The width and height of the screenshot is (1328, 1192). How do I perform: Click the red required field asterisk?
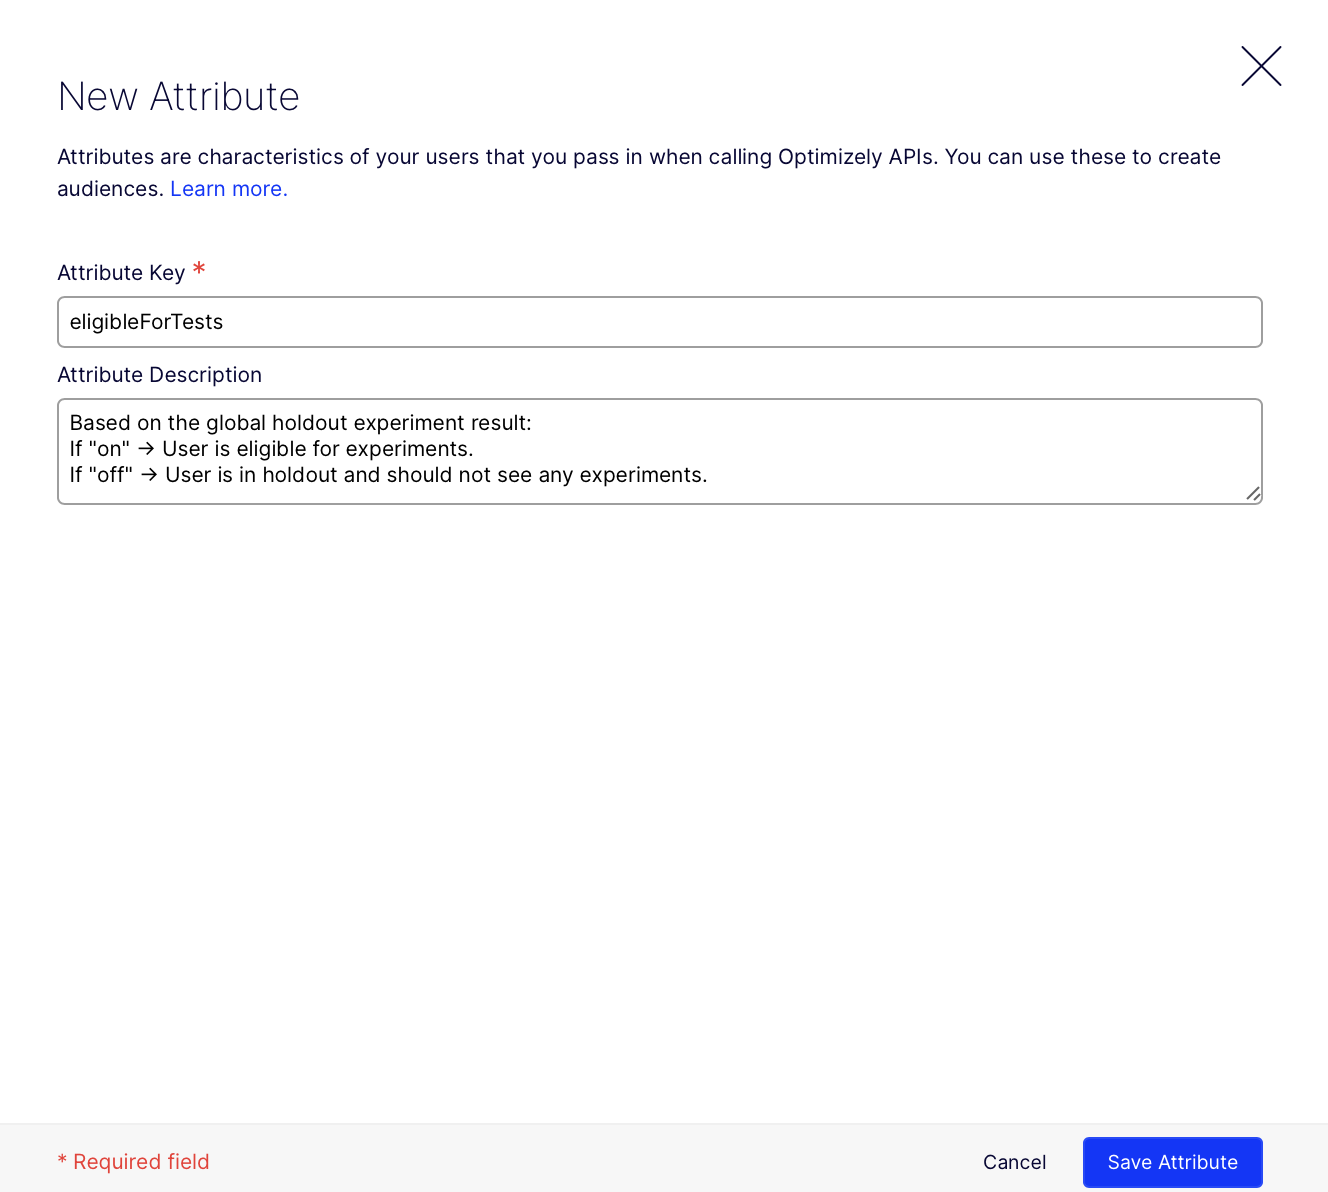(x=199, y=268)
